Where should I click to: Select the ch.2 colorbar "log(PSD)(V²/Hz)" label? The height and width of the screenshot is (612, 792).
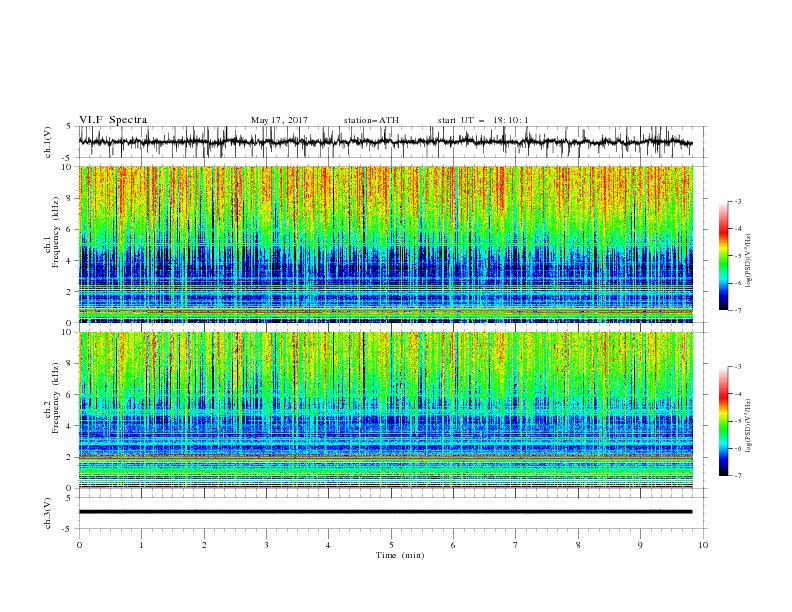click(748, 426)
